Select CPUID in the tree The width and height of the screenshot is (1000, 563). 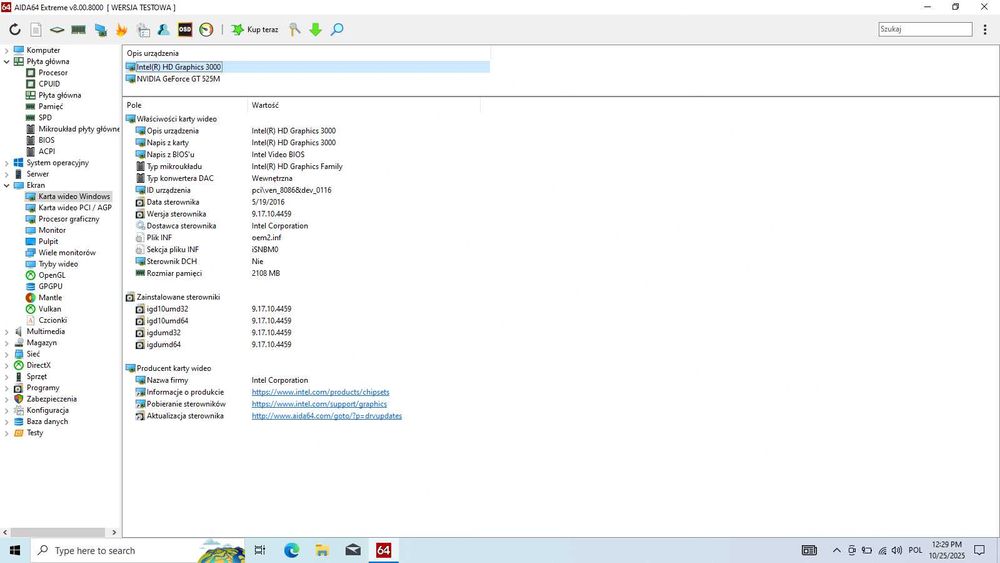[x=49, y=84]
